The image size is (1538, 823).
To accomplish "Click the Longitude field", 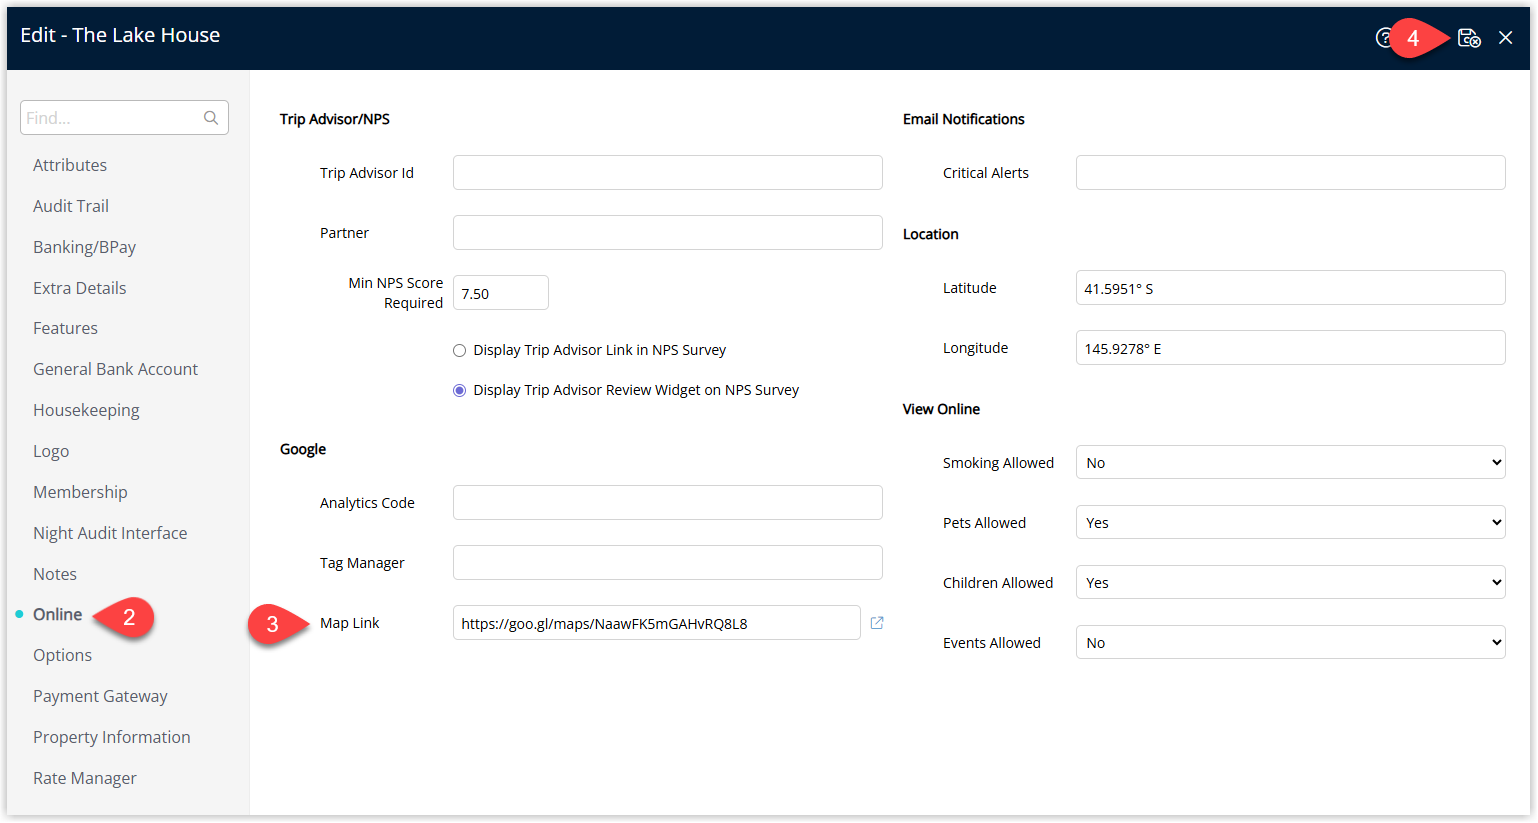I will click(x=1291, y=347).
